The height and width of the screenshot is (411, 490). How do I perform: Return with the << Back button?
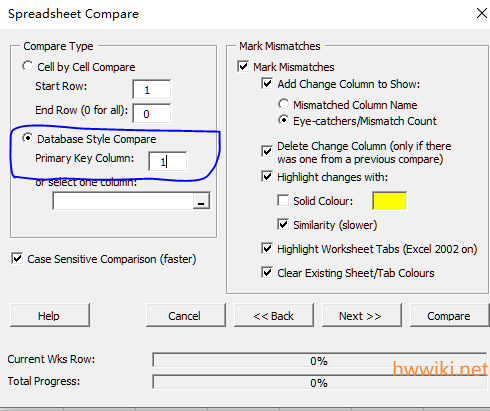pos(274,315)
